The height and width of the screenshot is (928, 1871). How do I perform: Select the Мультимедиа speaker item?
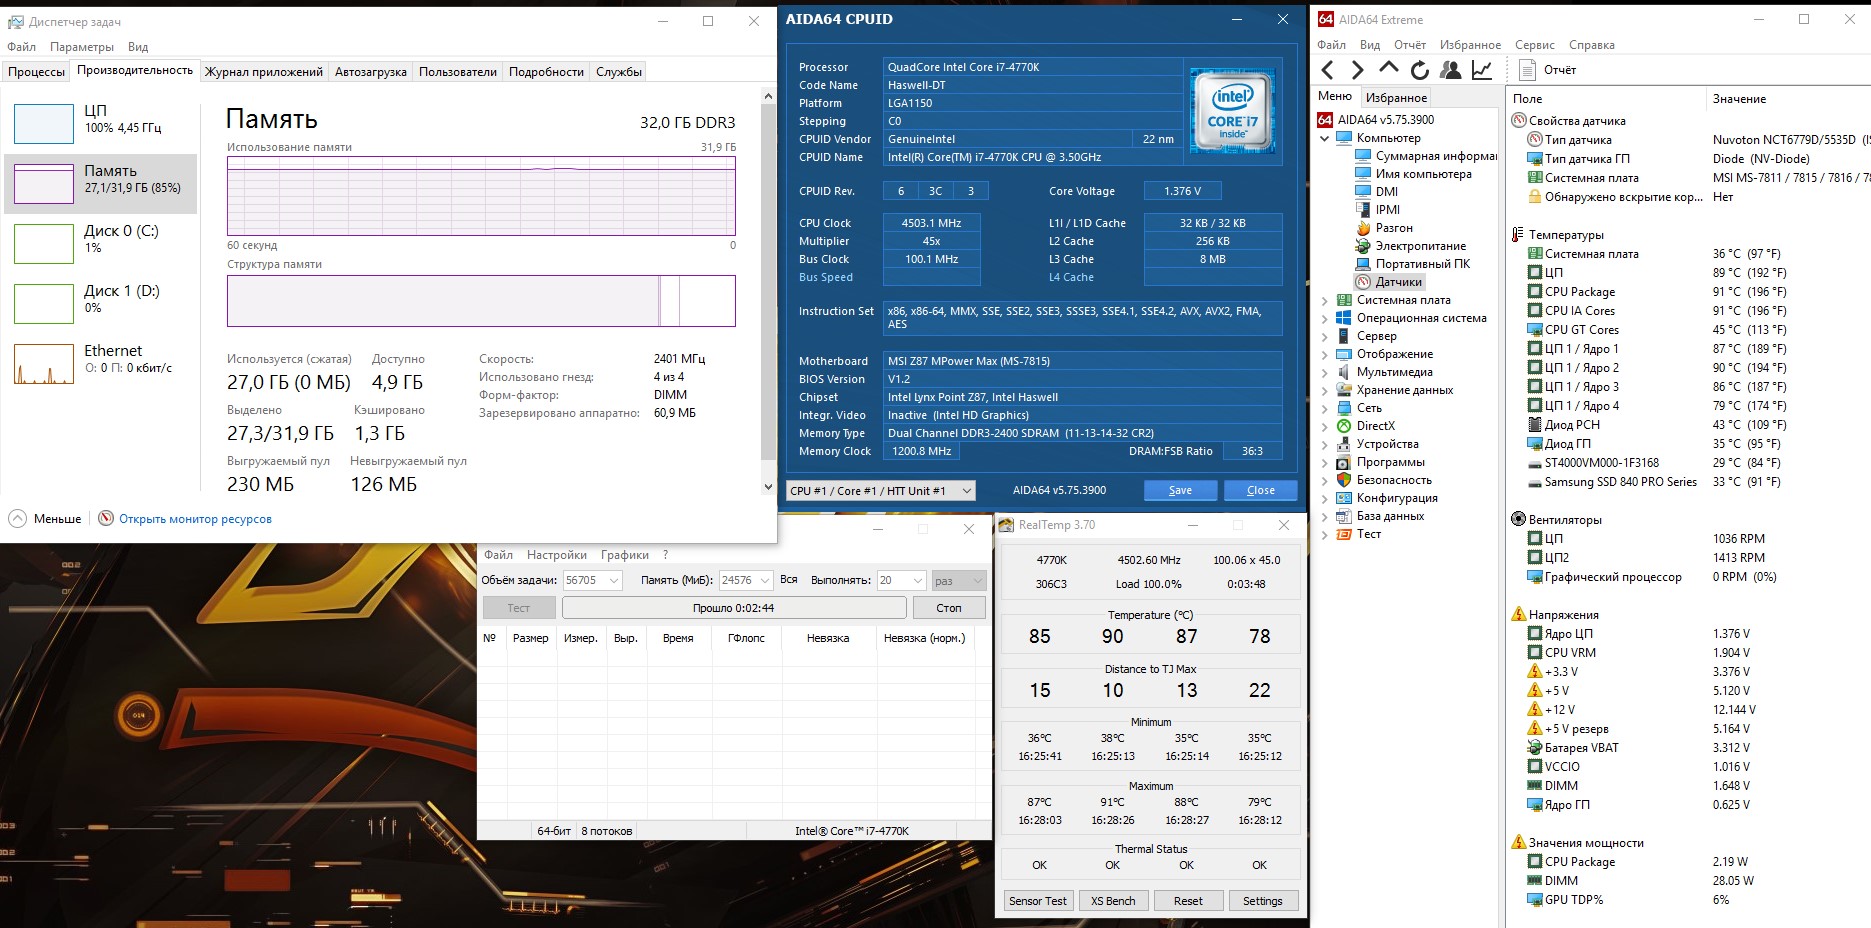point(1384,372)
